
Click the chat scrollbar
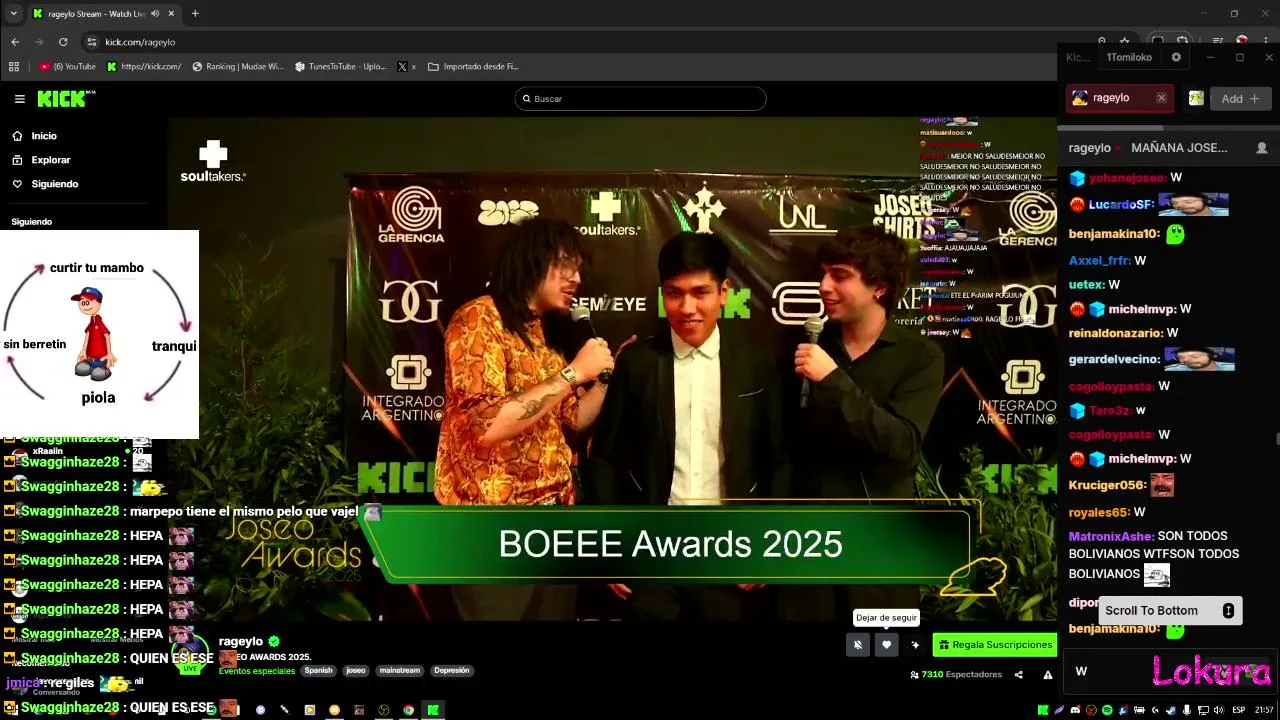(1276, 439)
